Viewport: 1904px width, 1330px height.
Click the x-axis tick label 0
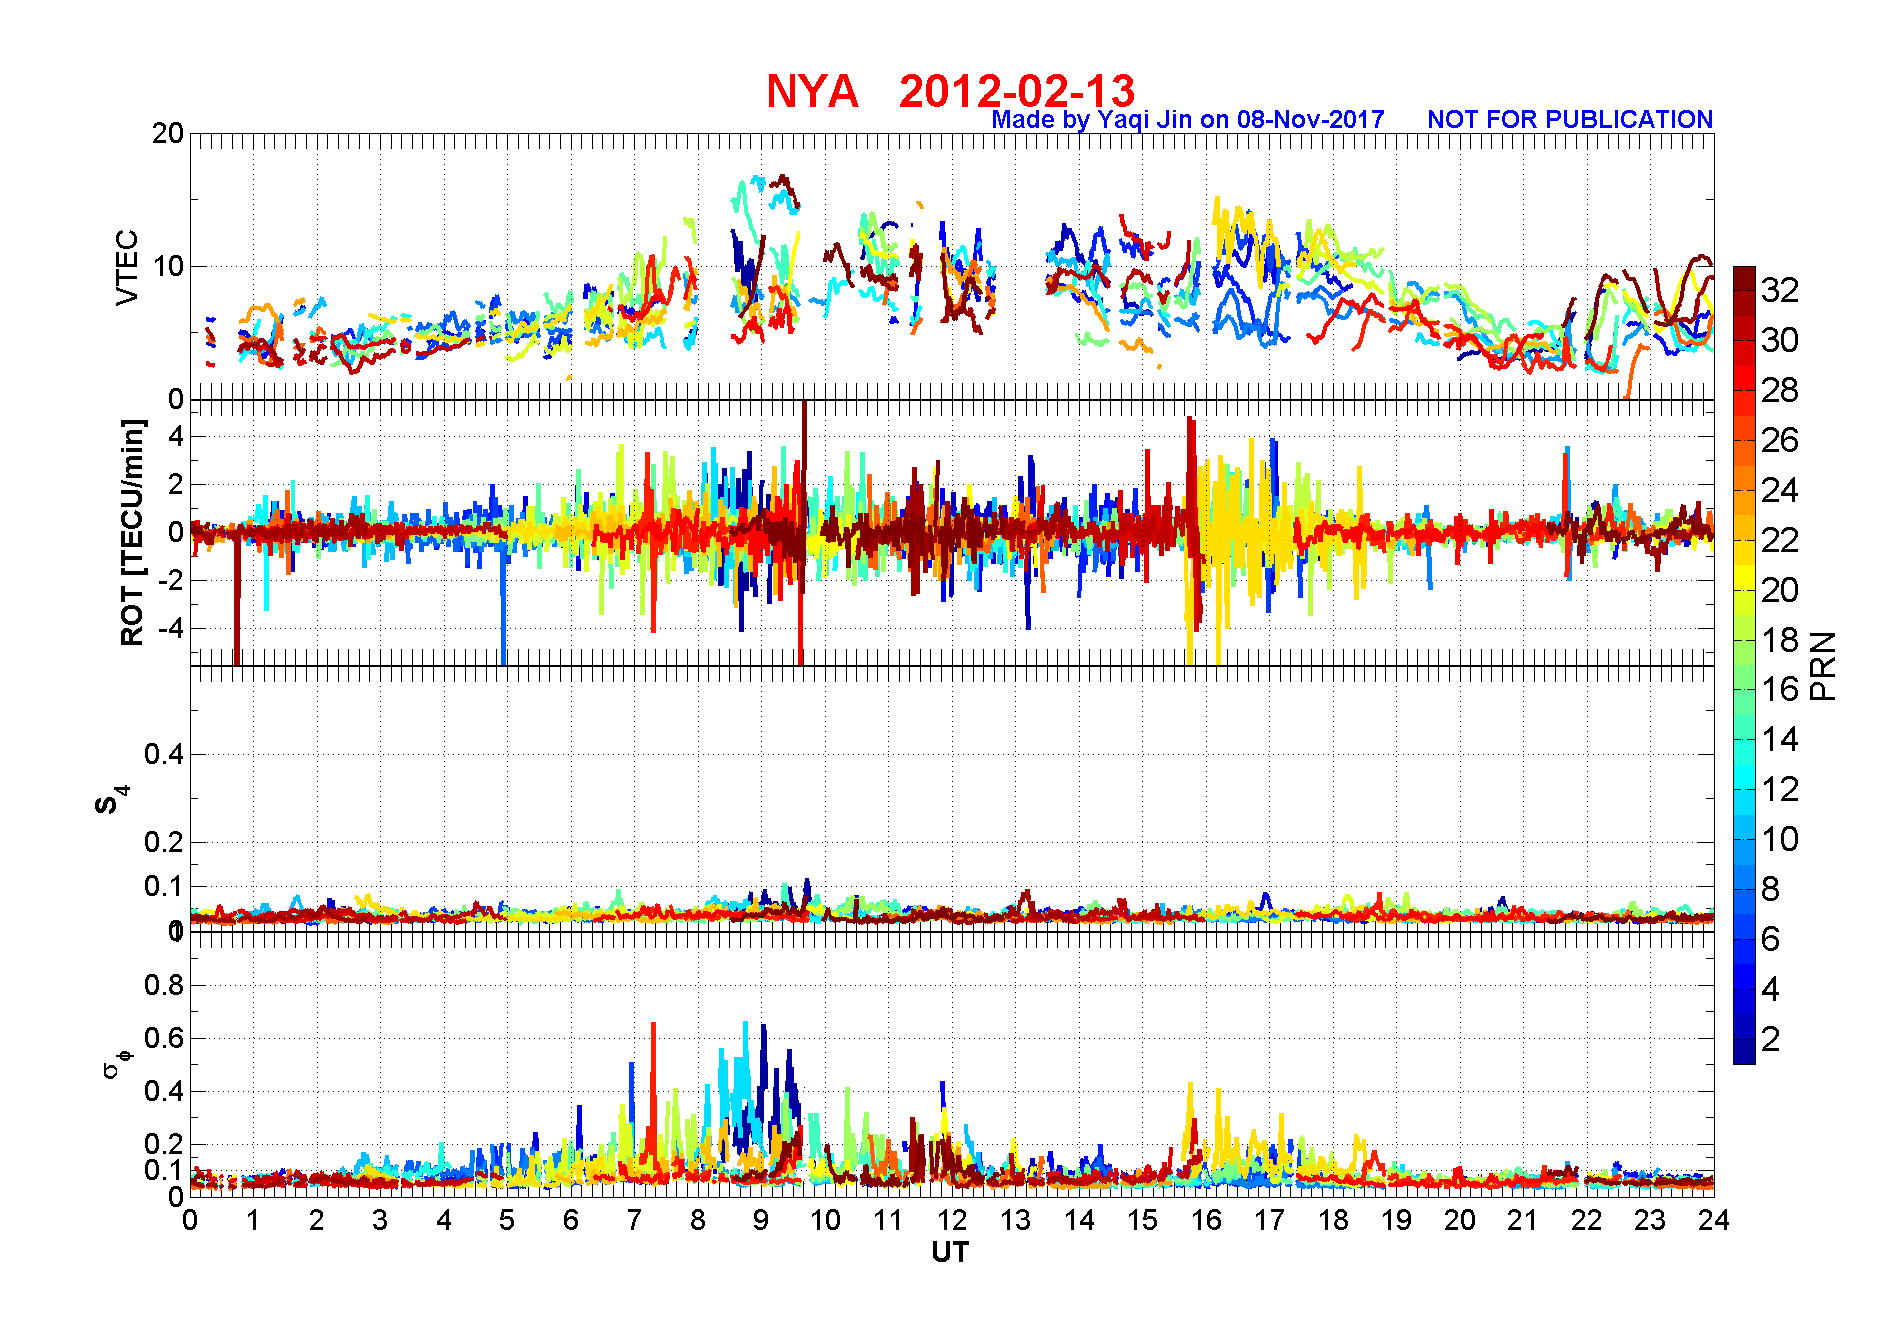click(x=190, y=1220)
